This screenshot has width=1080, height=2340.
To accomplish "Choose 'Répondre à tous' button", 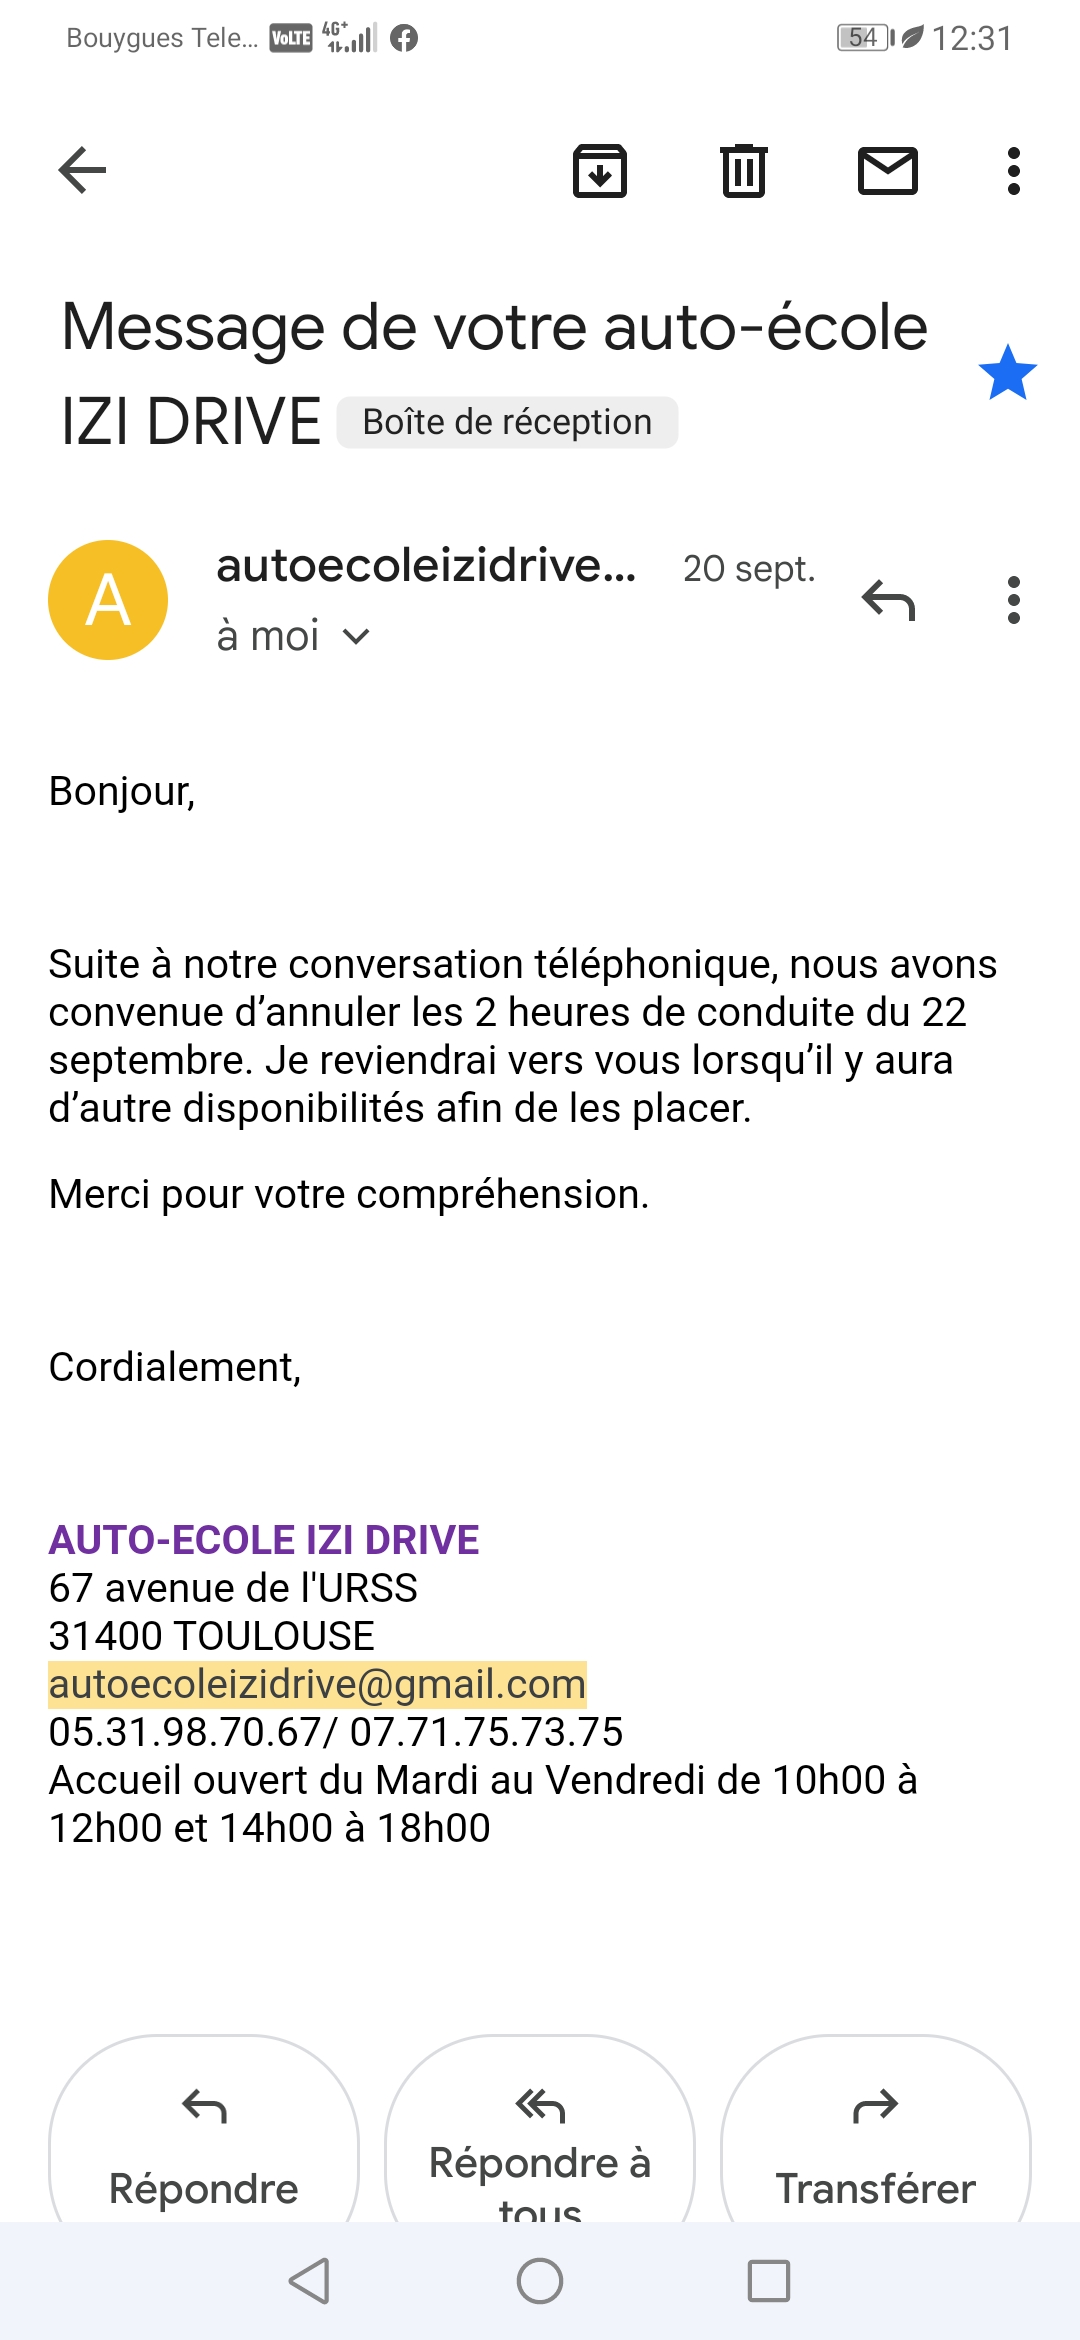I will pos(540,2140).
